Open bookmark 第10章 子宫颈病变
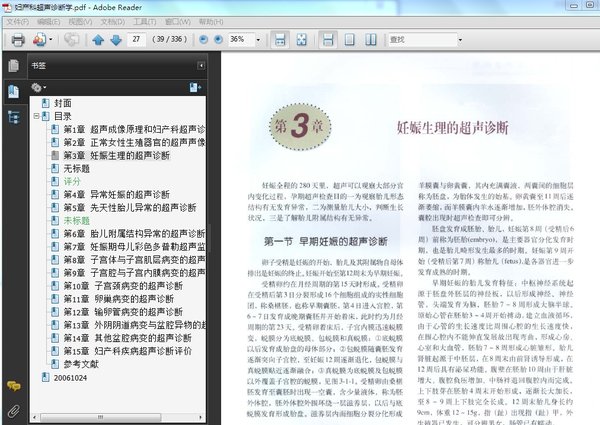The width and height of the screenshot is (600, 425). 123,286
